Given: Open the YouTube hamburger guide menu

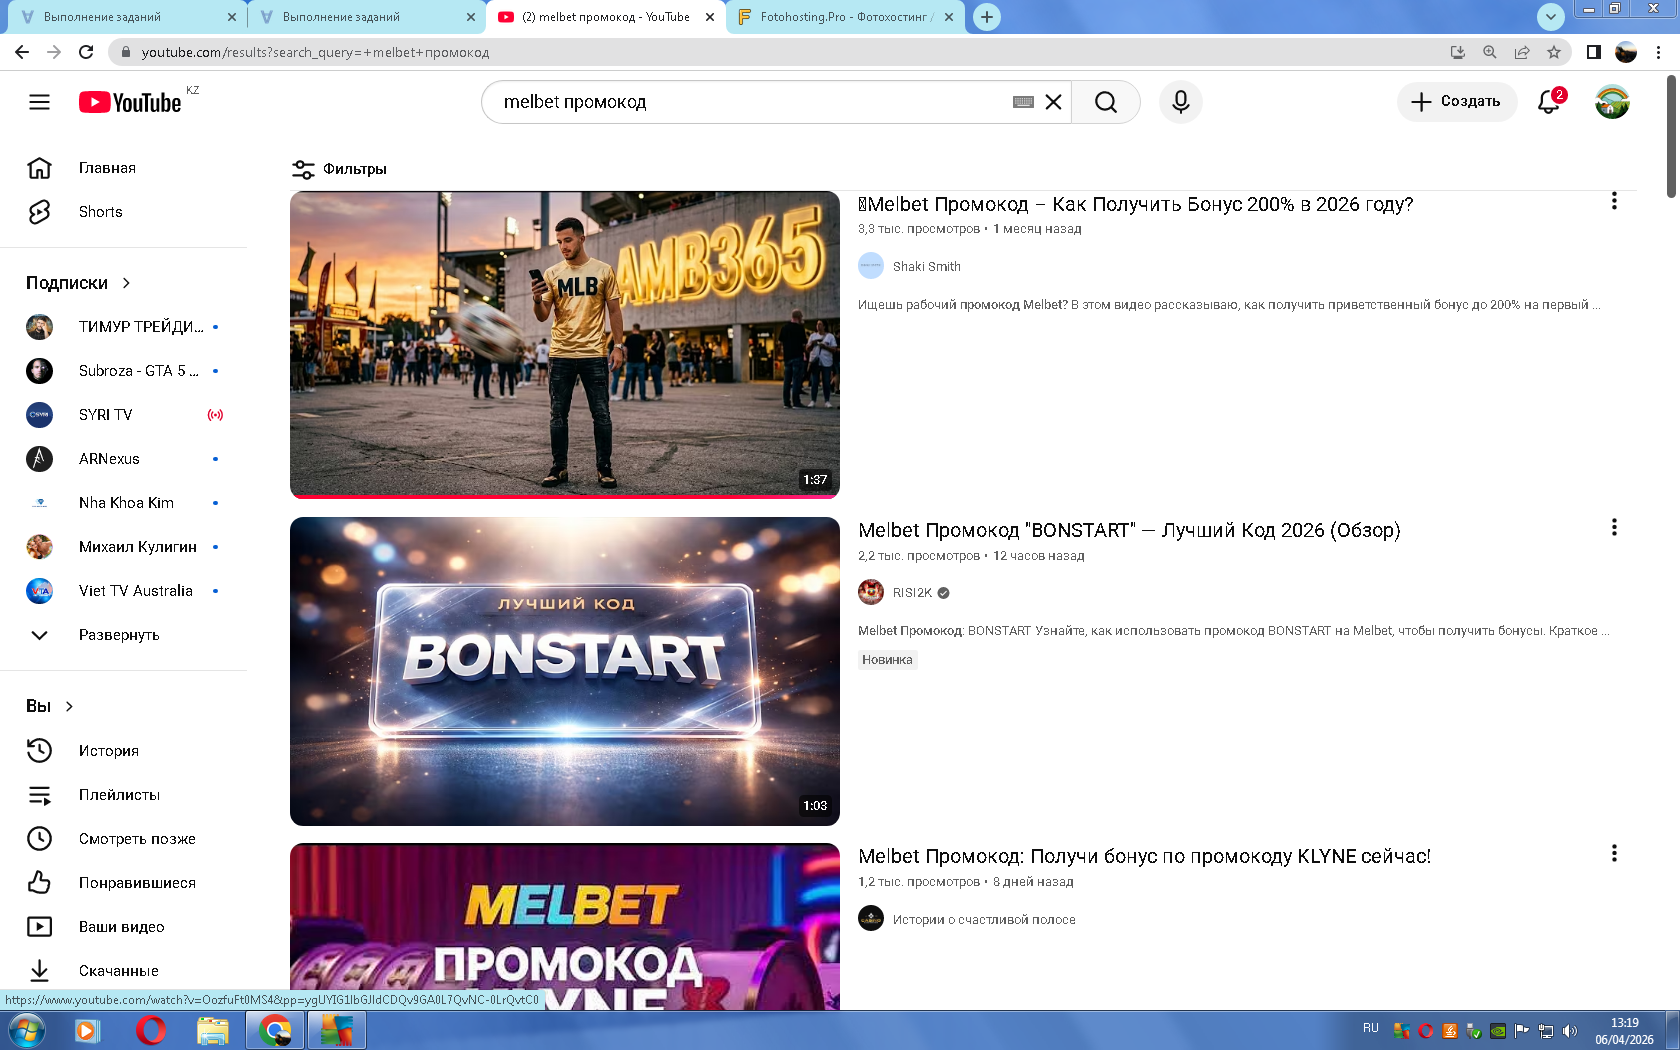Looking at the screenshot, I should (x=39, y=102).
